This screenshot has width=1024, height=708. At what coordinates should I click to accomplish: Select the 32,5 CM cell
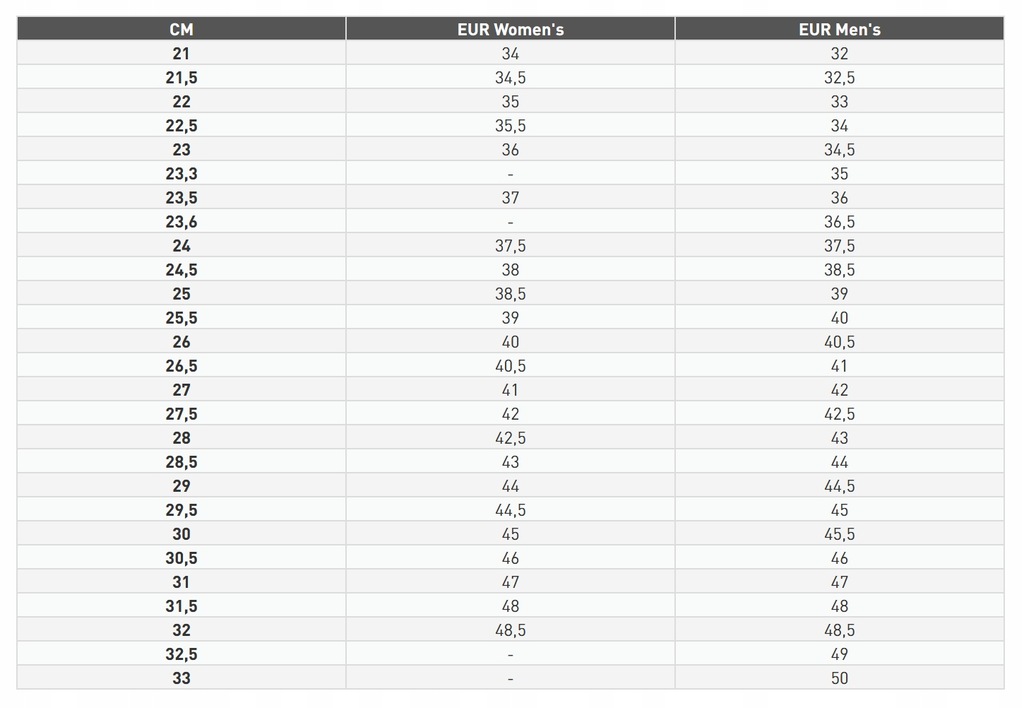coord(181,654)
